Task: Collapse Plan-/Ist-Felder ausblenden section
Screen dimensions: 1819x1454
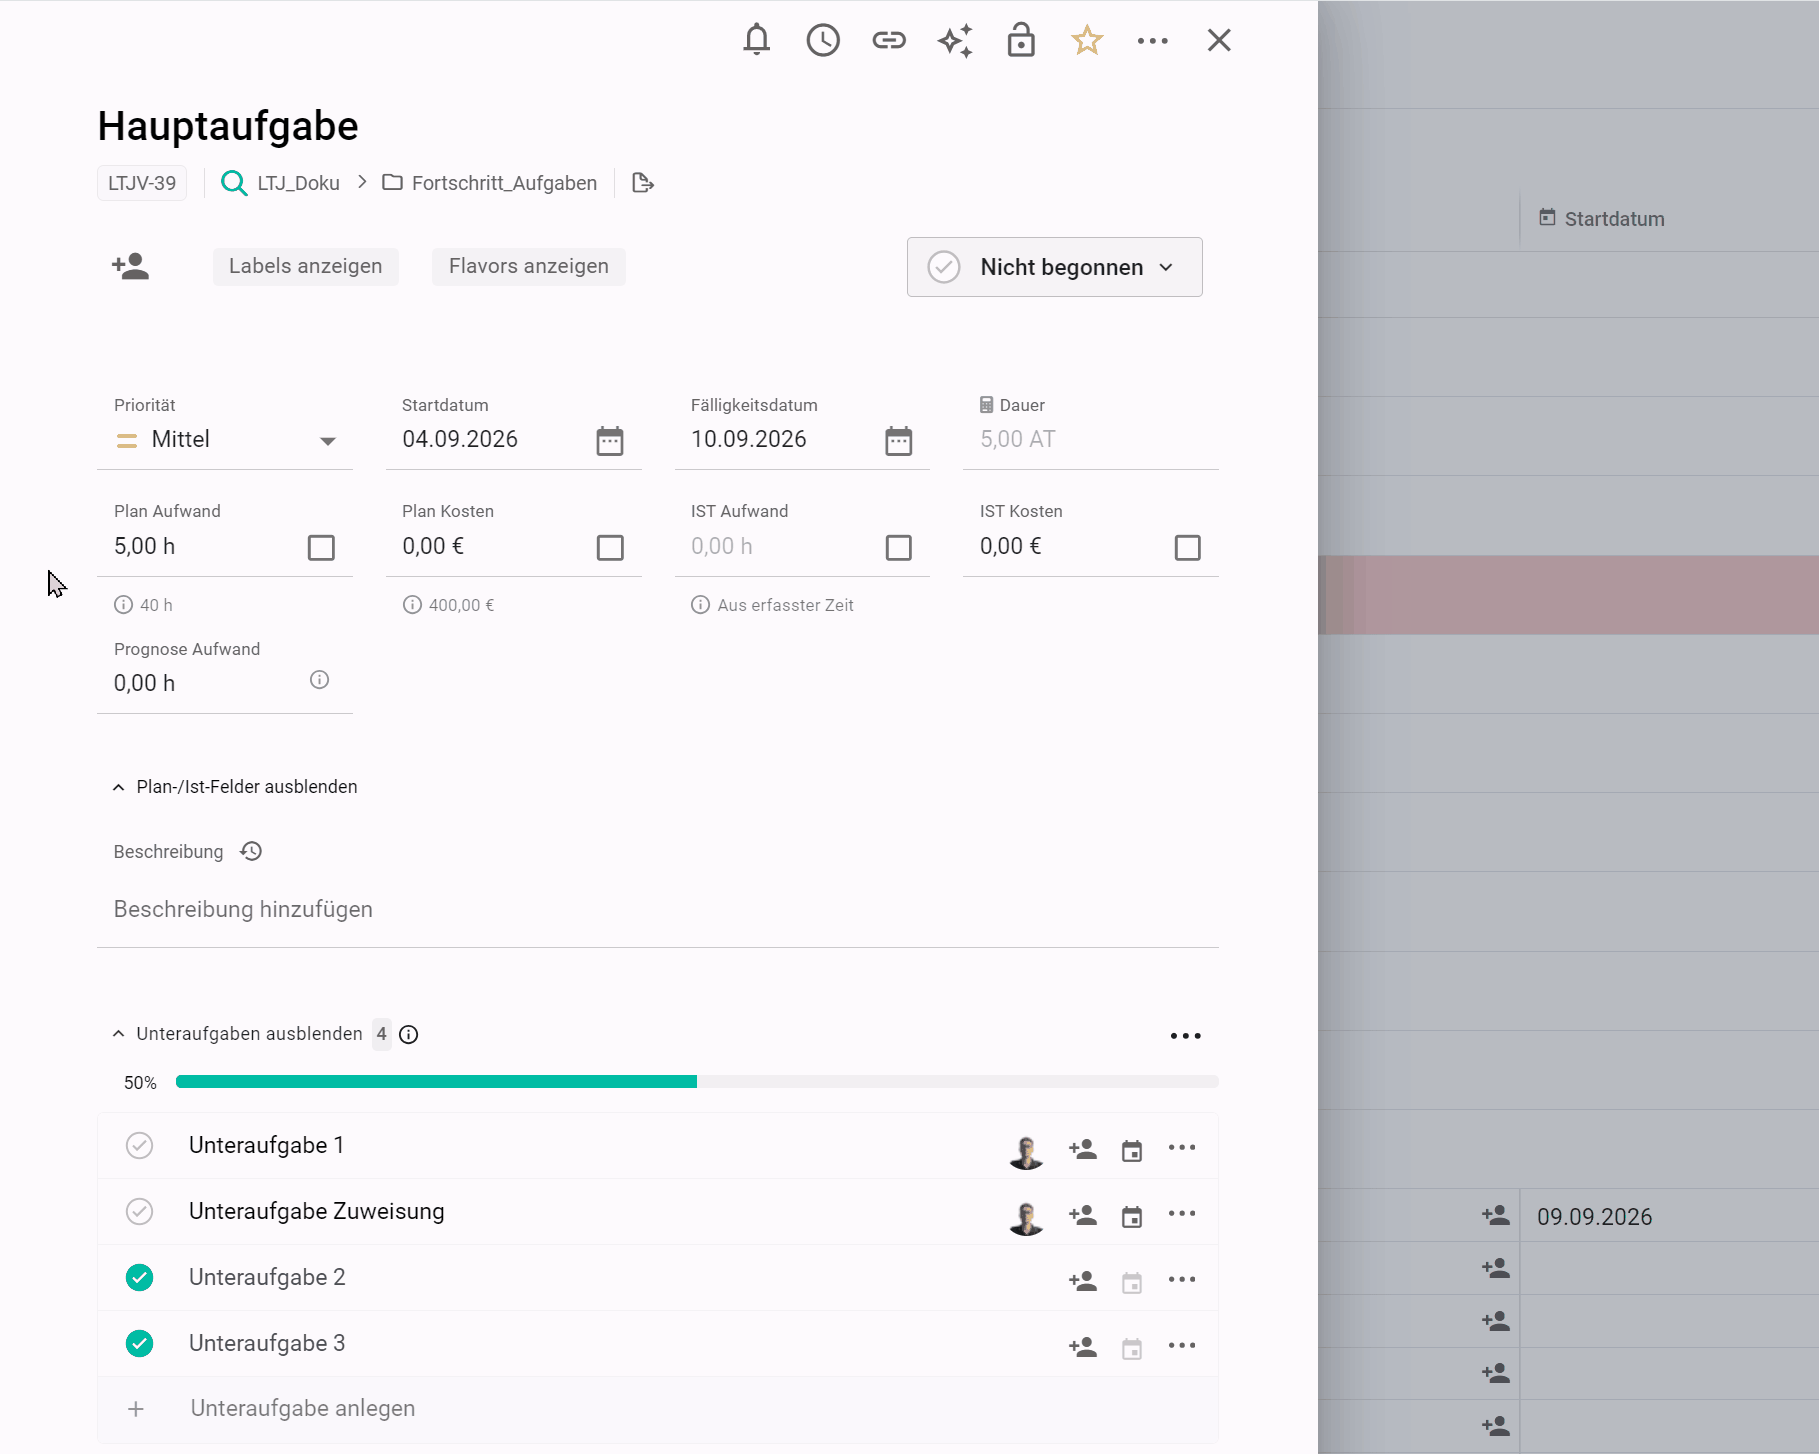Action: [236, 787]
